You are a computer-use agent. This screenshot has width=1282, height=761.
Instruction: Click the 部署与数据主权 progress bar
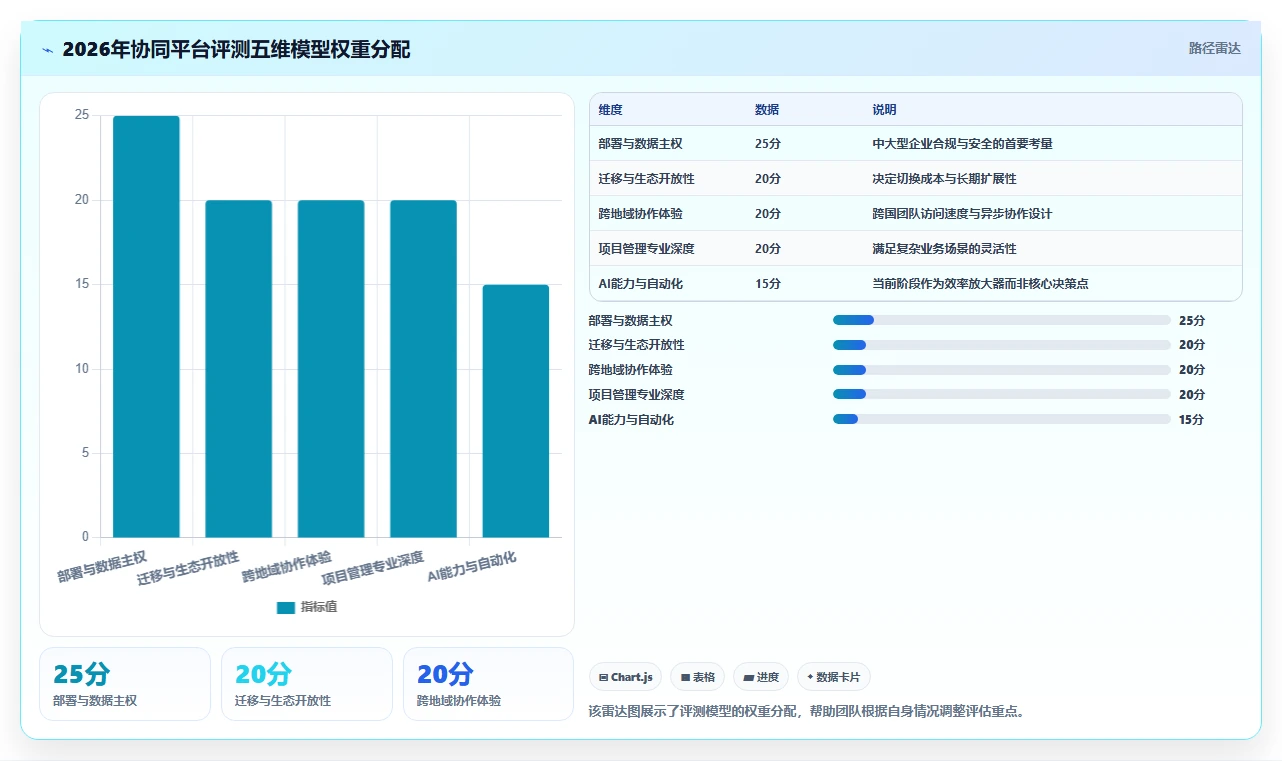pos(1001,320)
